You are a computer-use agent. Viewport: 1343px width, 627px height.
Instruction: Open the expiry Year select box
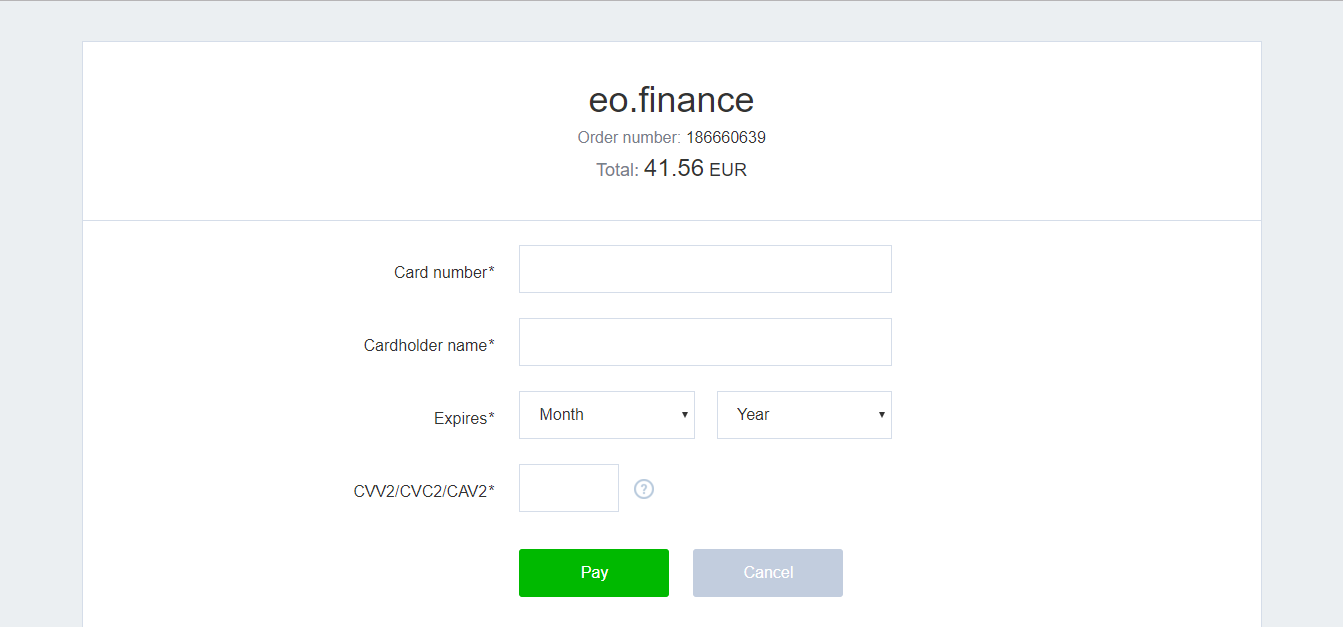804,415
